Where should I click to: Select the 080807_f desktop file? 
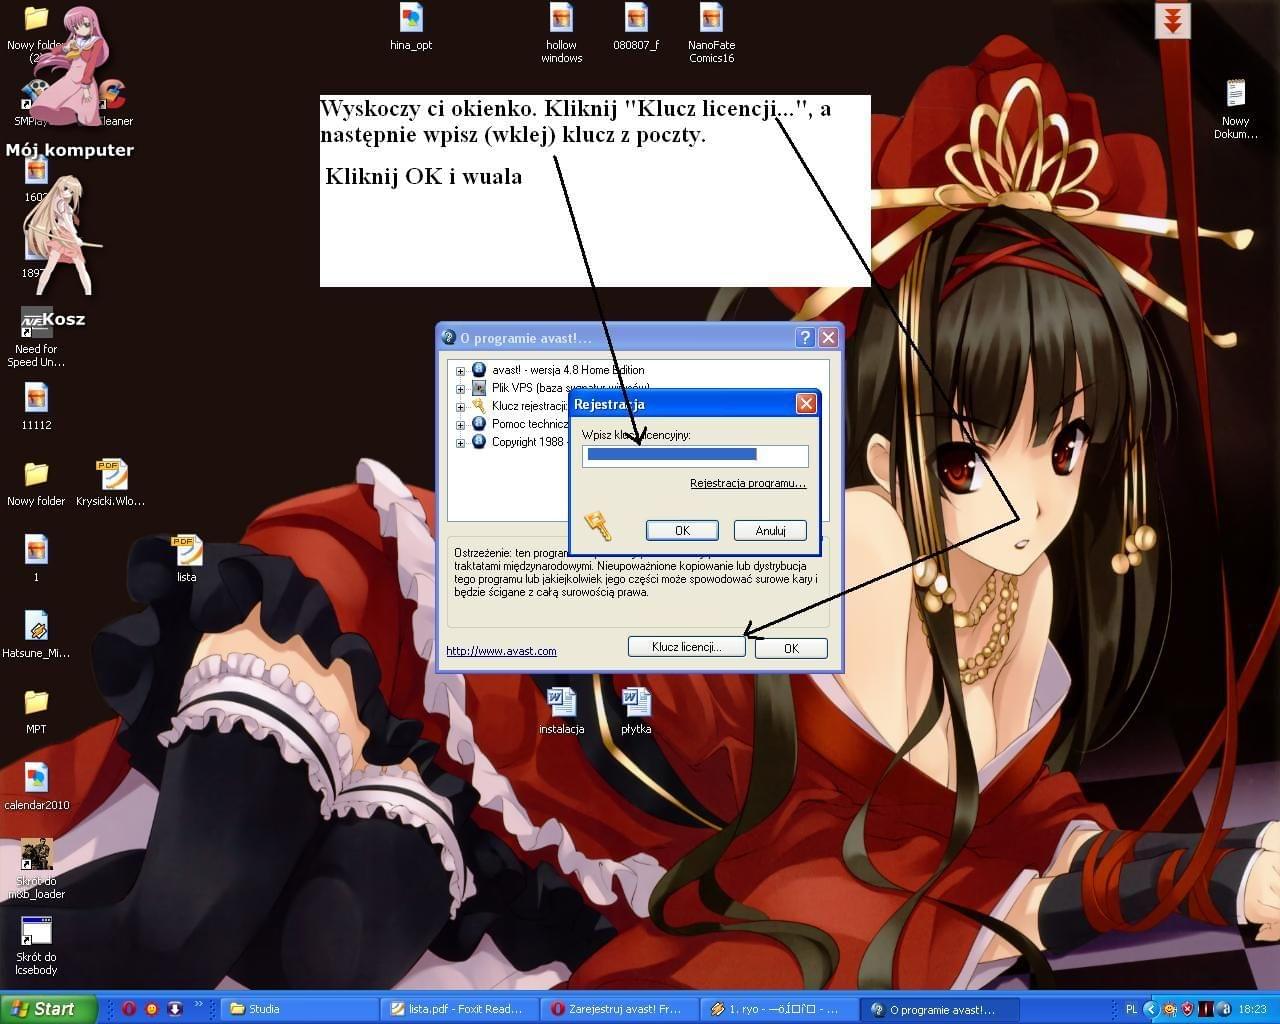[x=636, y=27]
